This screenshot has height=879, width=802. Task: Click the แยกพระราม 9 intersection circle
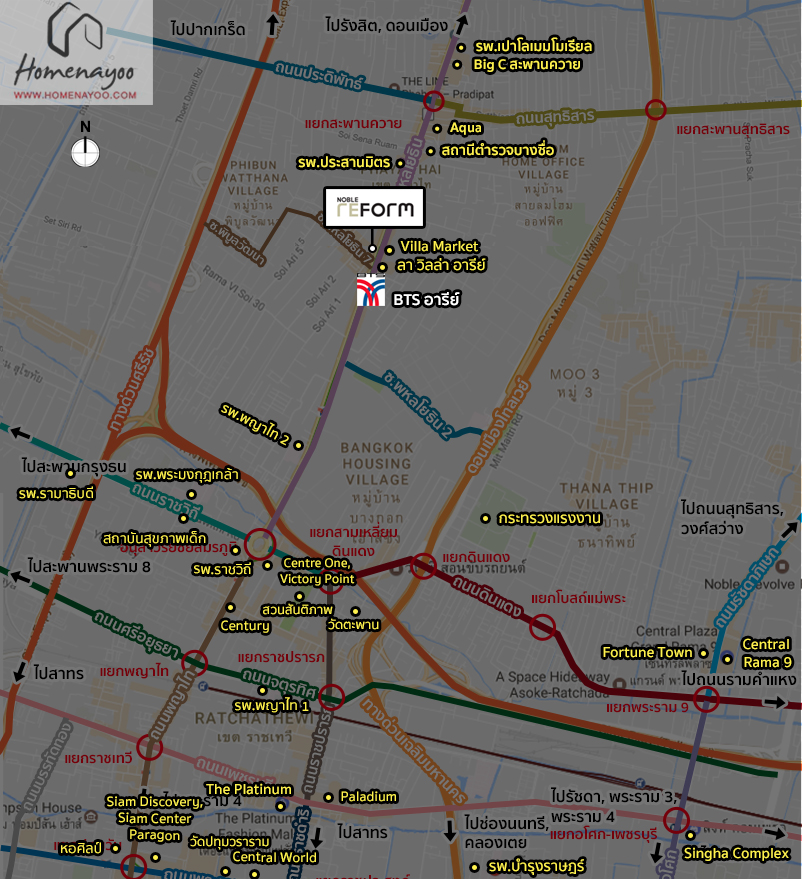point(706,699)
